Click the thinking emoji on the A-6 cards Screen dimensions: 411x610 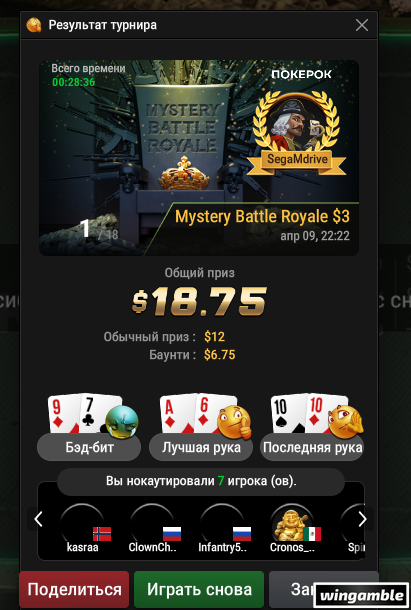click(x=234, y=422)
